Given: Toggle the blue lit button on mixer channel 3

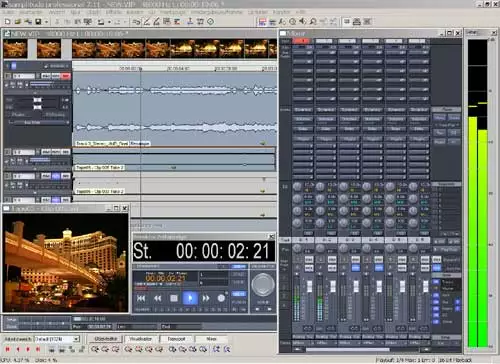Looking at the screenshot, I should (355, 267).
